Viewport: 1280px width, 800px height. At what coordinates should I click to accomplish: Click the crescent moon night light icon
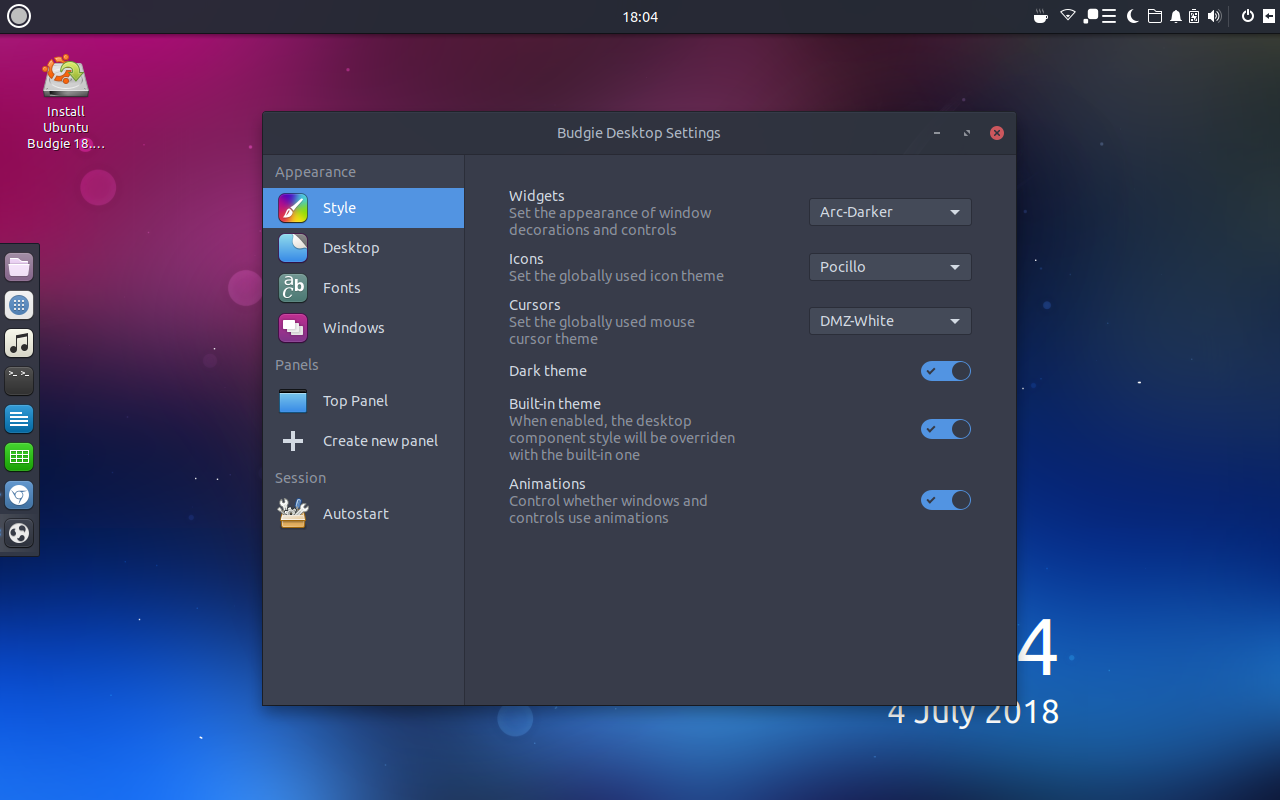1133,16
